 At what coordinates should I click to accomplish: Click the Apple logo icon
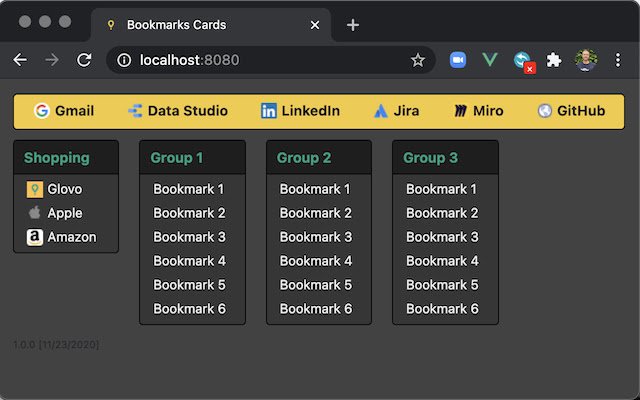35,213
